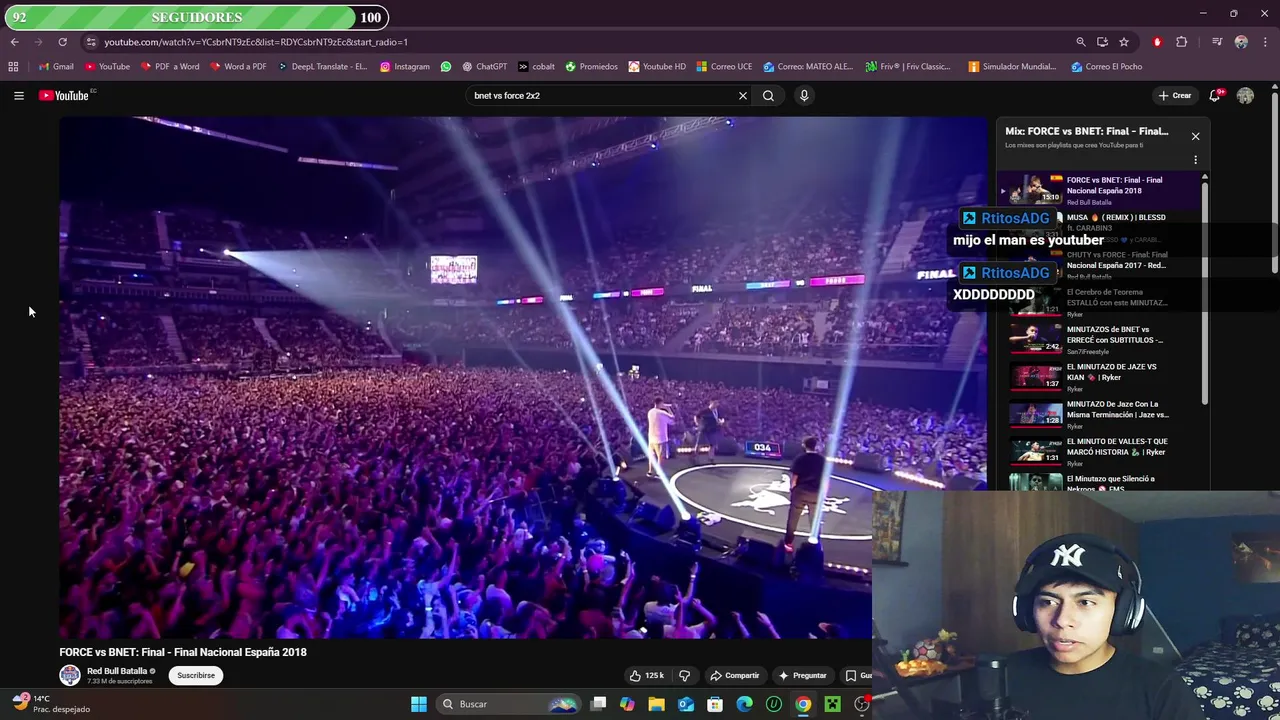Open the Simulador Mundial bookmark
The height and width of the screenshot is (720, 1280).
click(1012, 67)
